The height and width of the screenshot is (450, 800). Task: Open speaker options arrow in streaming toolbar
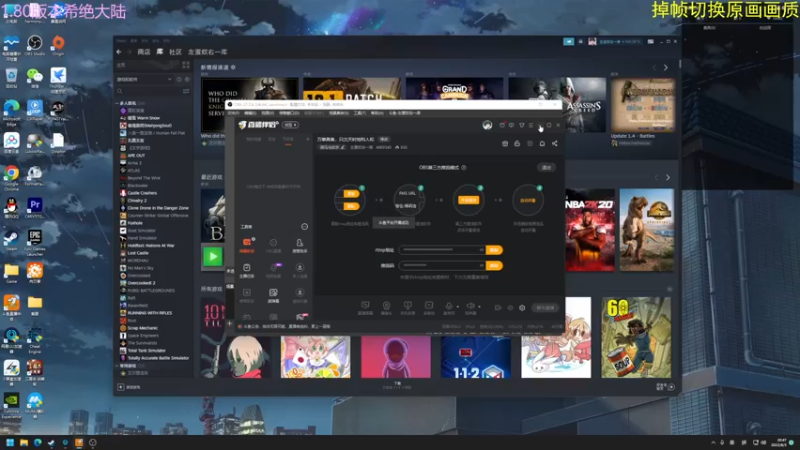click(x=479, y=307)
